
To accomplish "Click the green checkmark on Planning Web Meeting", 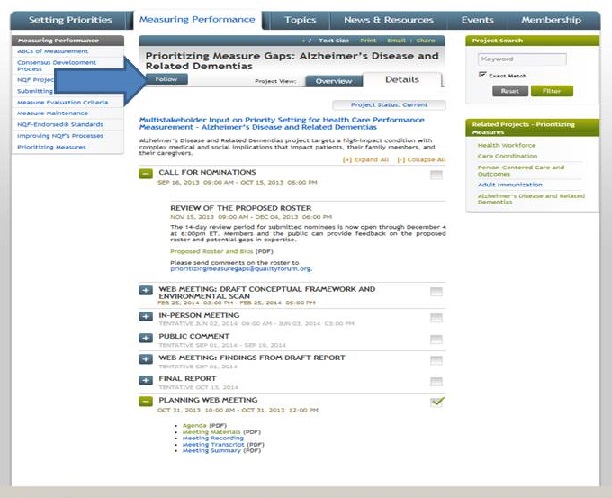I will point(437,401).
